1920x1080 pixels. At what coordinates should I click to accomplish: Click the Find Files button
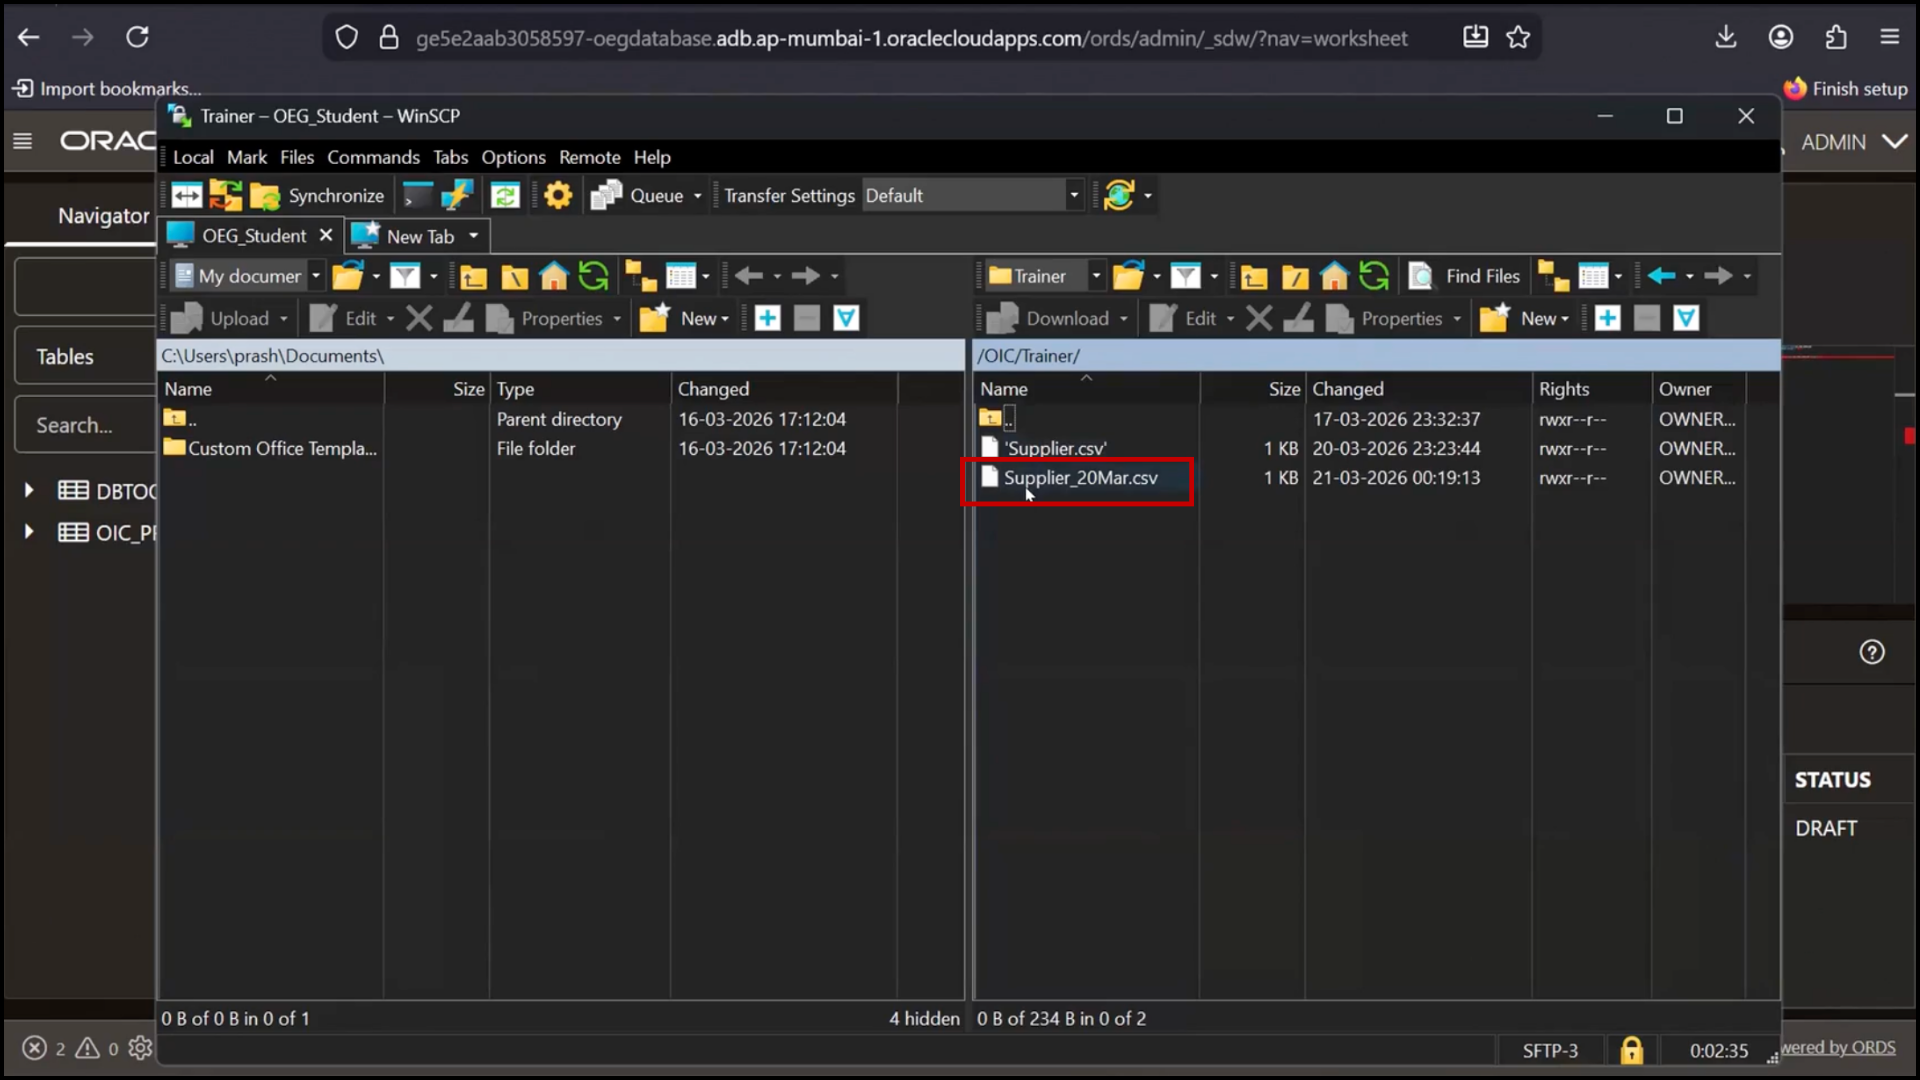[1464, 276]
